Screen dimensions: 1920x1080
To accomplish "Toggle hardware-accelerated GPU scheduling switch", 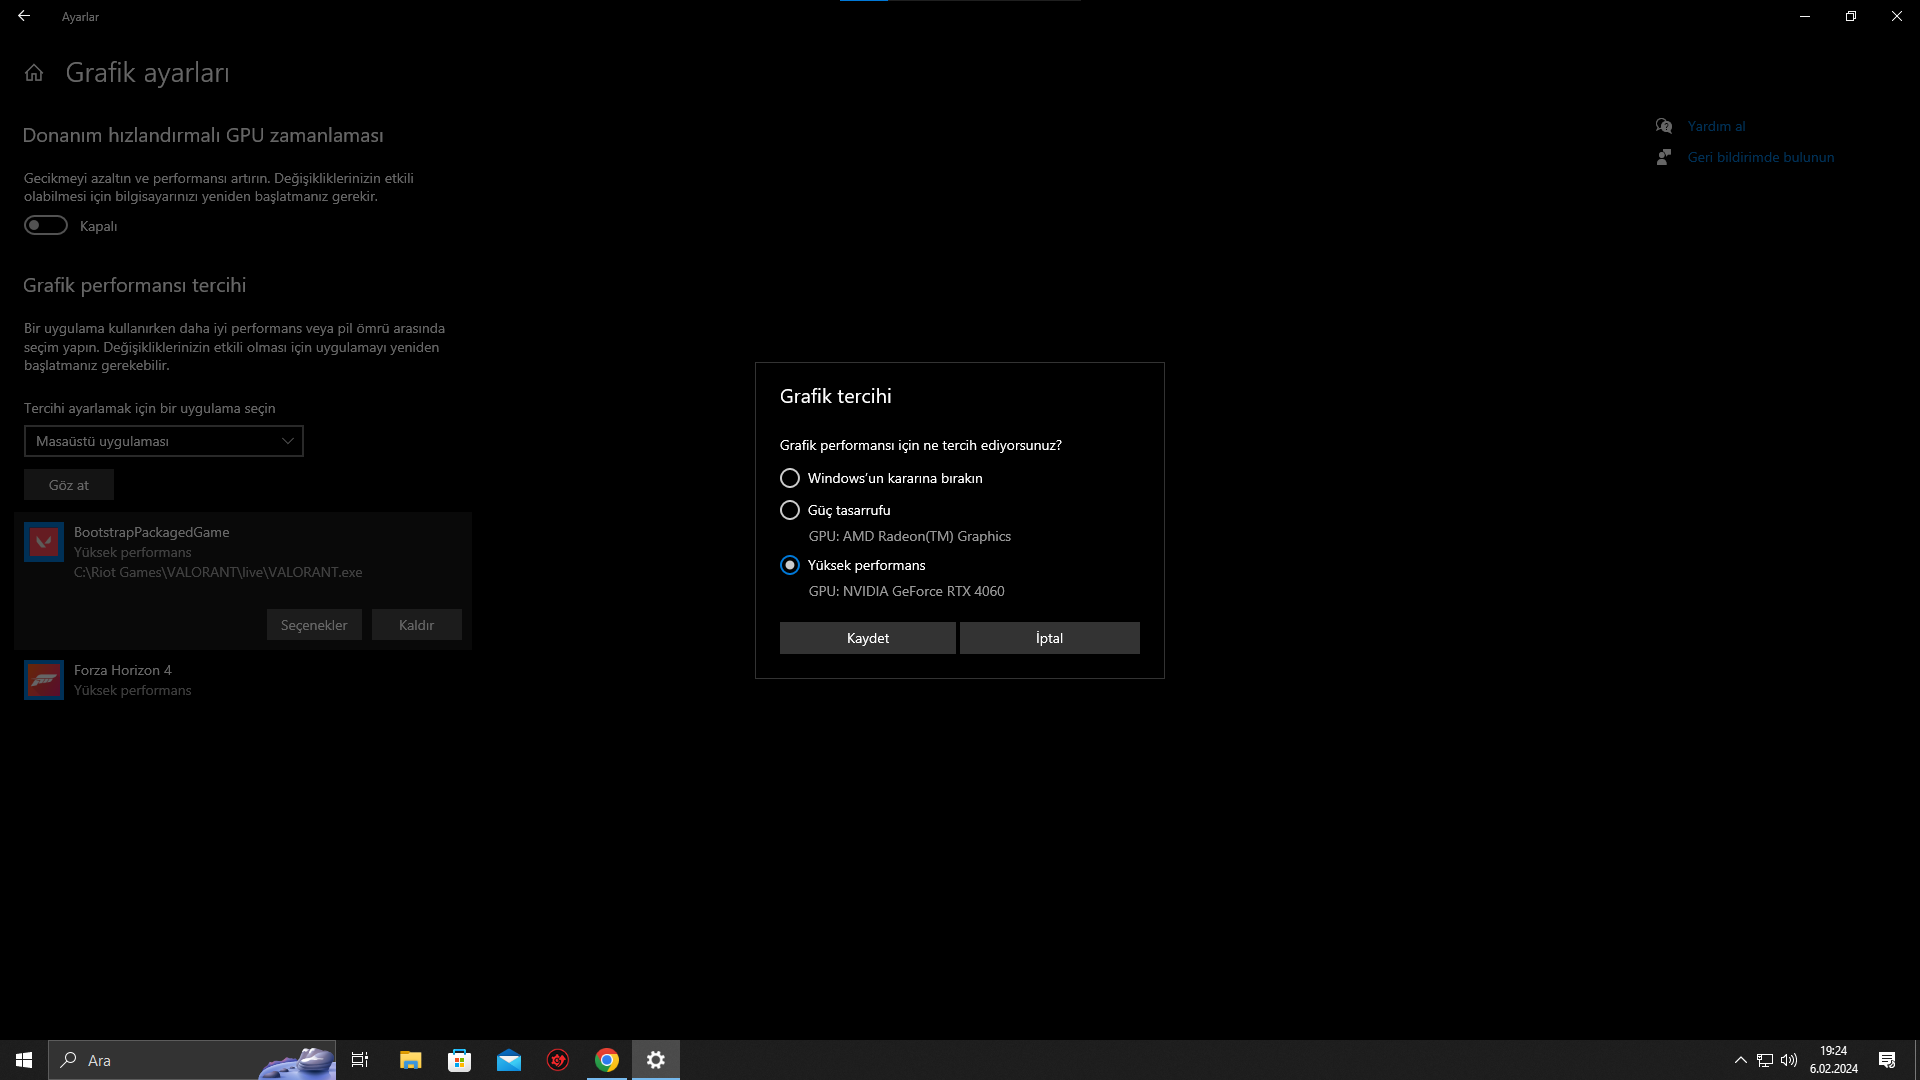I will coord(46,225).
